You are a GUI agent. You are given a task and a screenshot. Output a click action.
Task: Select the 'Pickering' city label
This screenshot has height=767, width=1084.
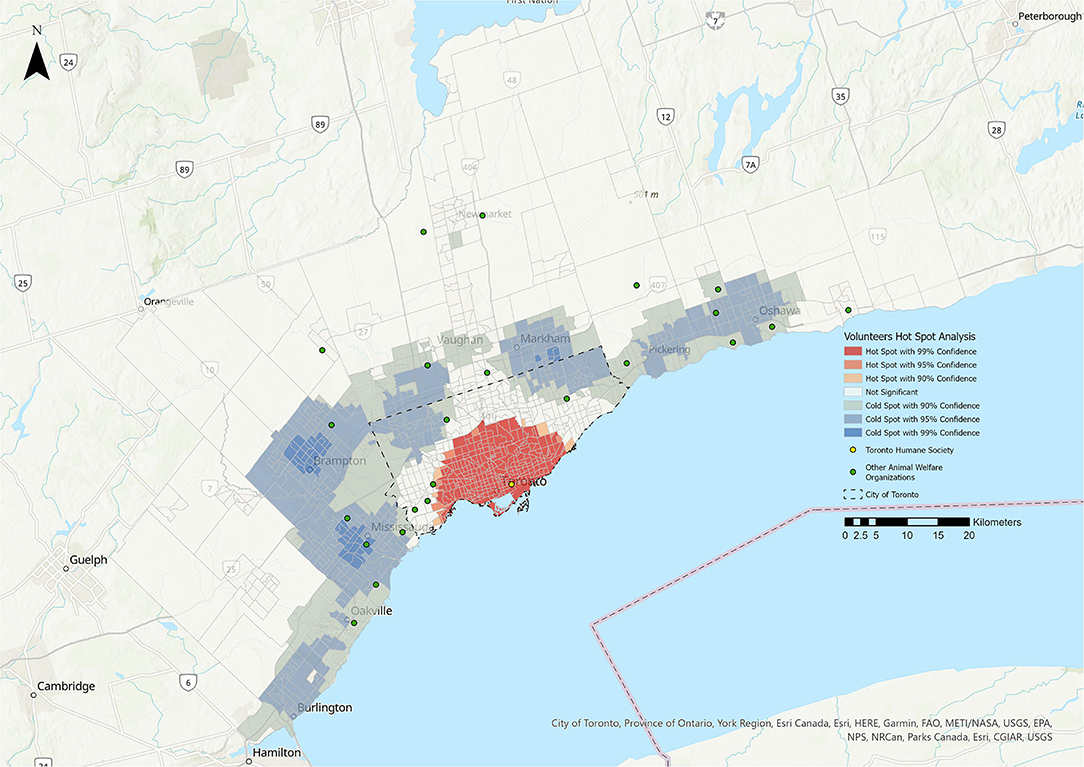[x=669, y=349]
